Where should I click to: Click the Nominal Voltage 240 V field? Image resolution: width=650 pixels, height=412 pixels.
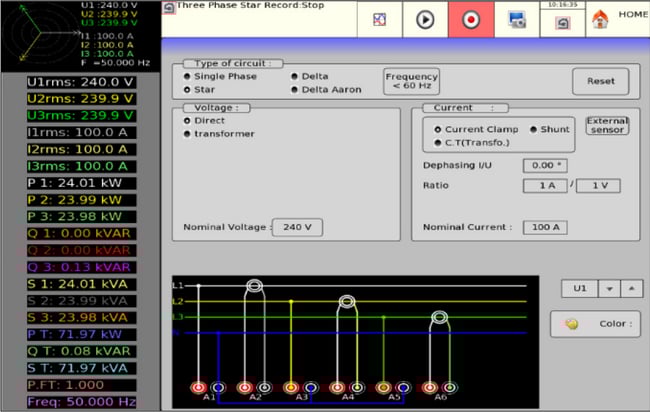pyautogui.click(x=297, y=227)
